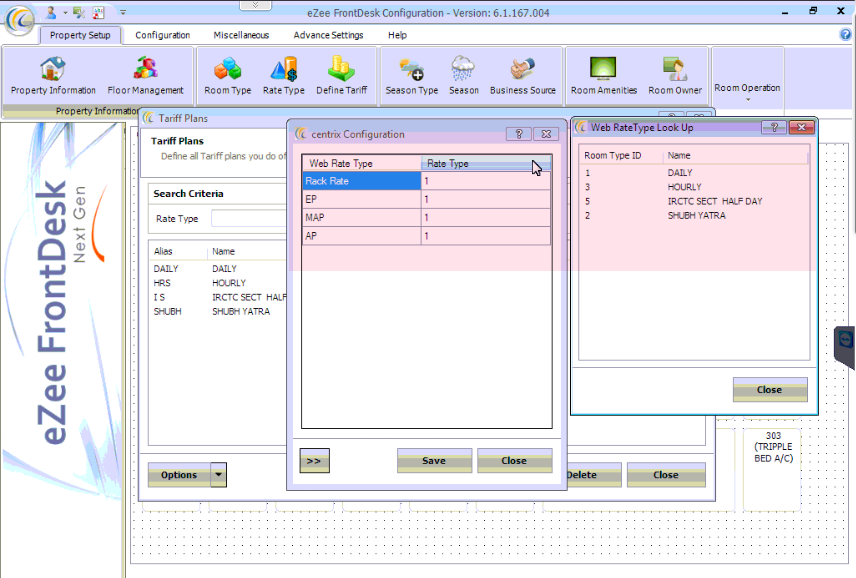Close centrix Configuration dialog via X
This screenshot has width=856, height=578.
(546, 134)
